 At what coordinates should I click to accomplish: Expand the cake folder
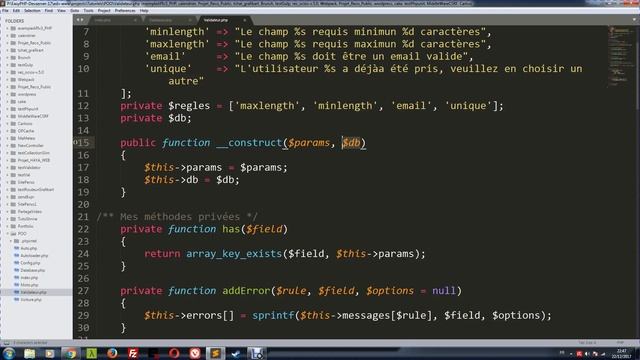click(x=7, y=102)
